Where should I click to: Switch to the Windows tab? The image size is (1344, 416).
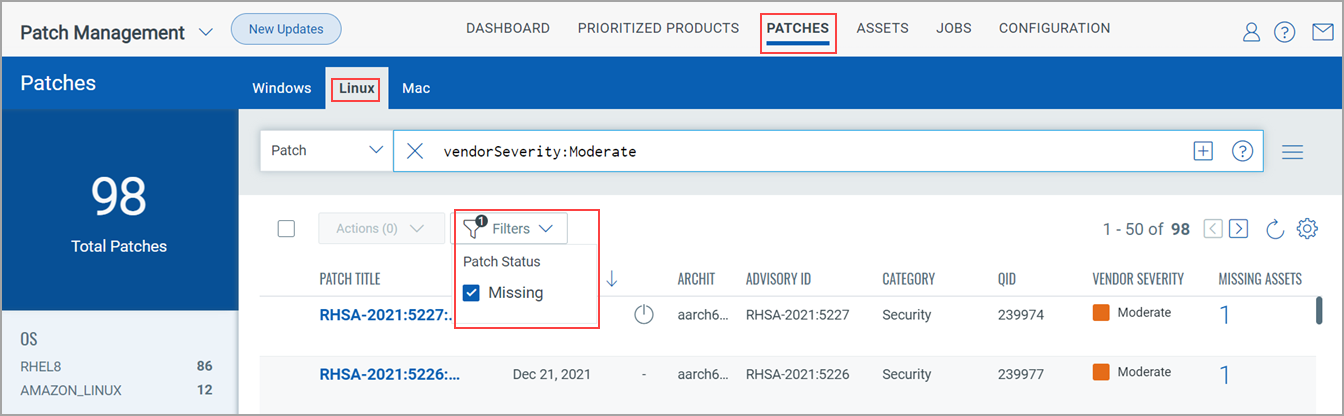281,88
